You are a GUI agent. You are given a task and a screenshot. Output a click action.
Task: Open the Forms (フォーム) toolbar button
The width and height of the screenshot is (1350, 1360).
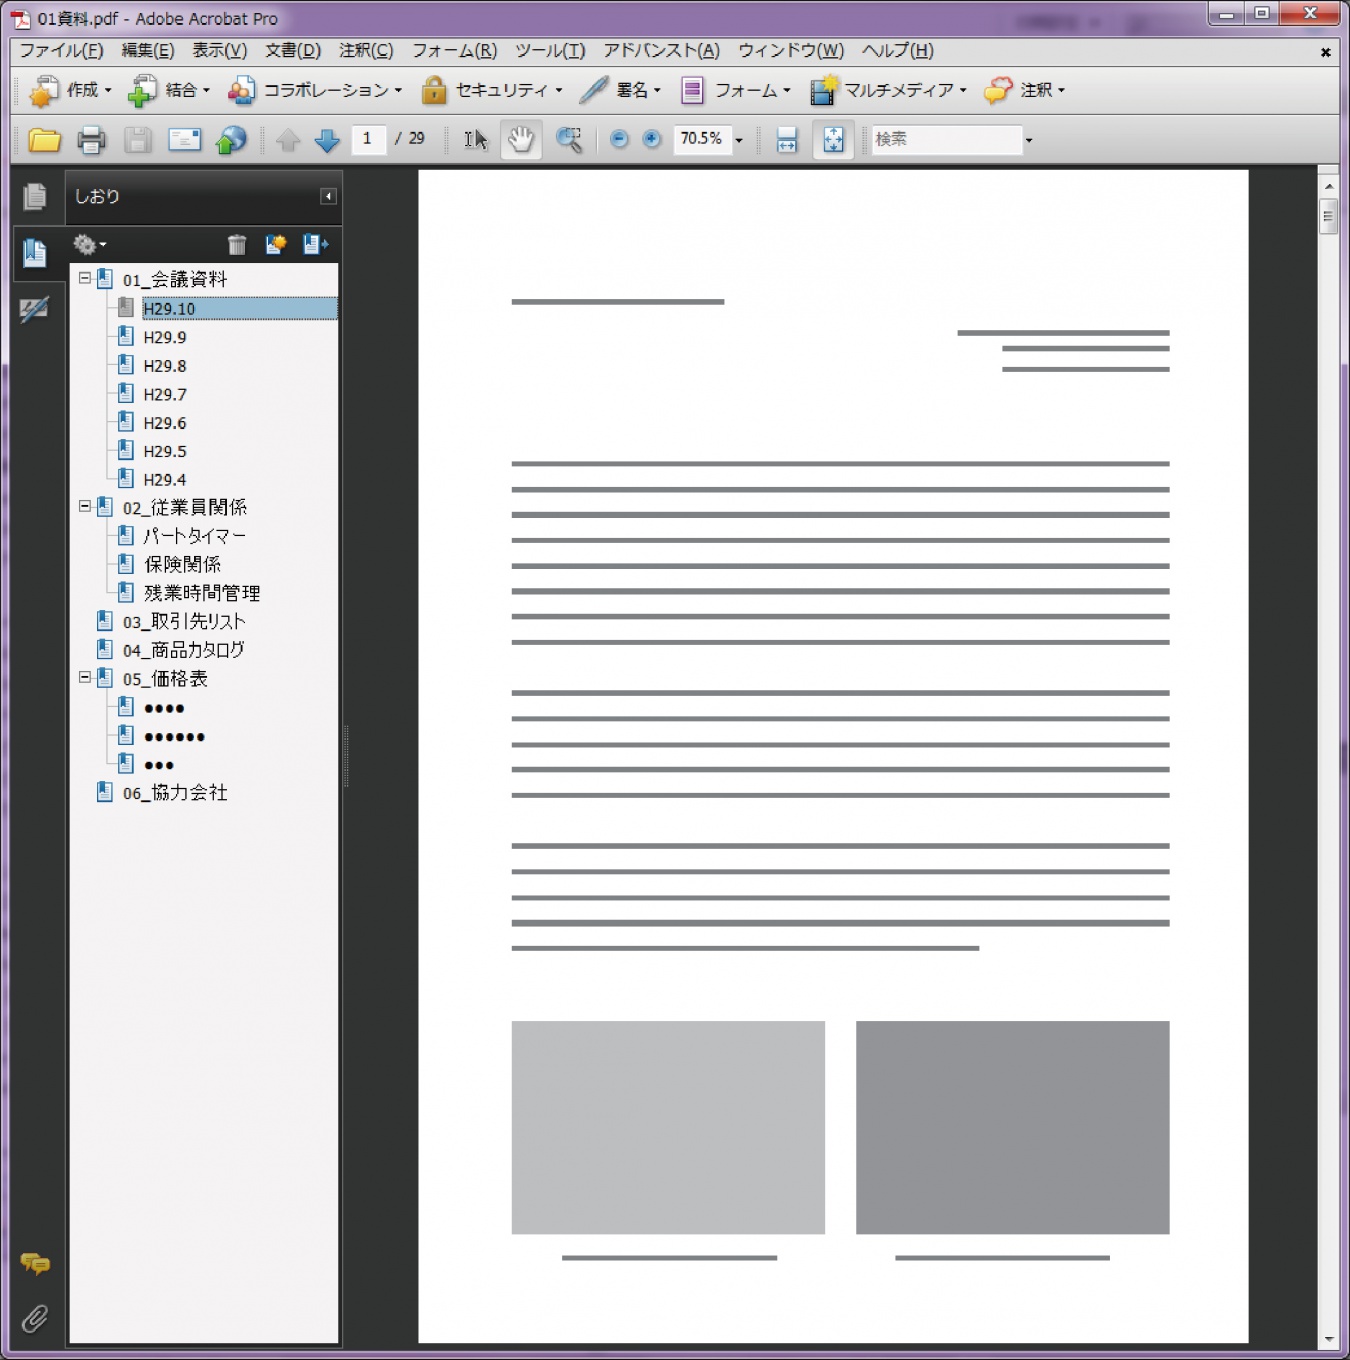[x=735, y=90]
